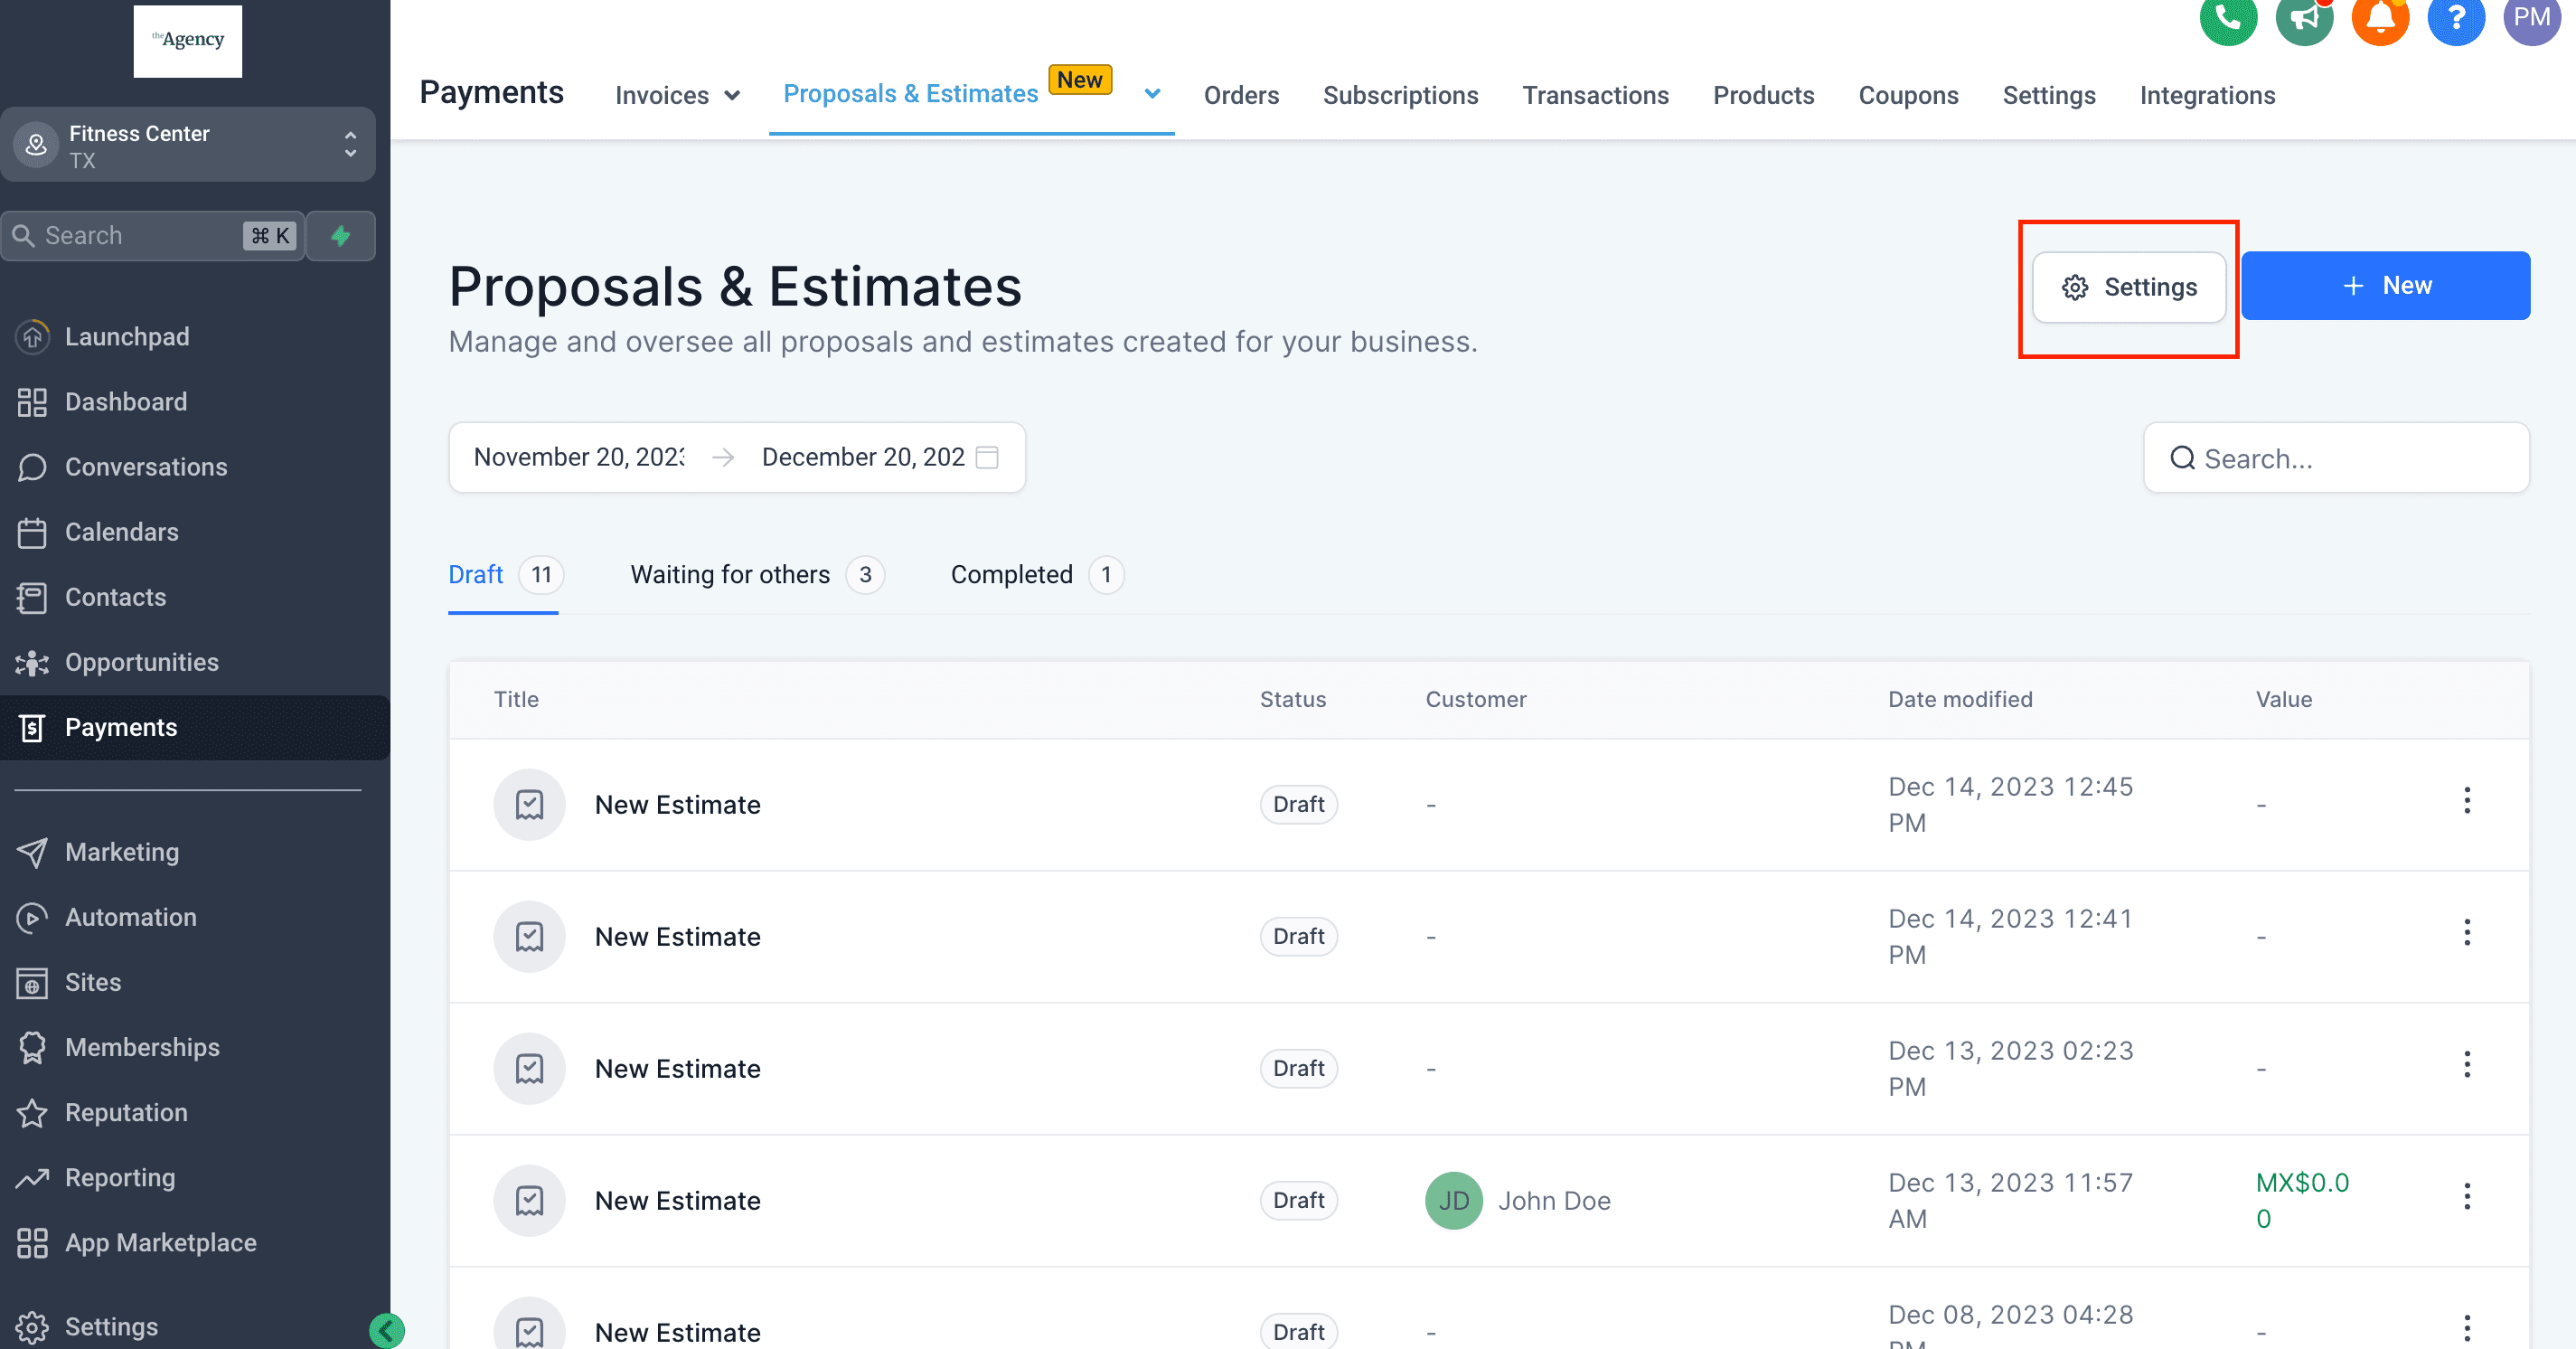
Task: Switch account via Fitness Center selector
Action: [188, 145]
